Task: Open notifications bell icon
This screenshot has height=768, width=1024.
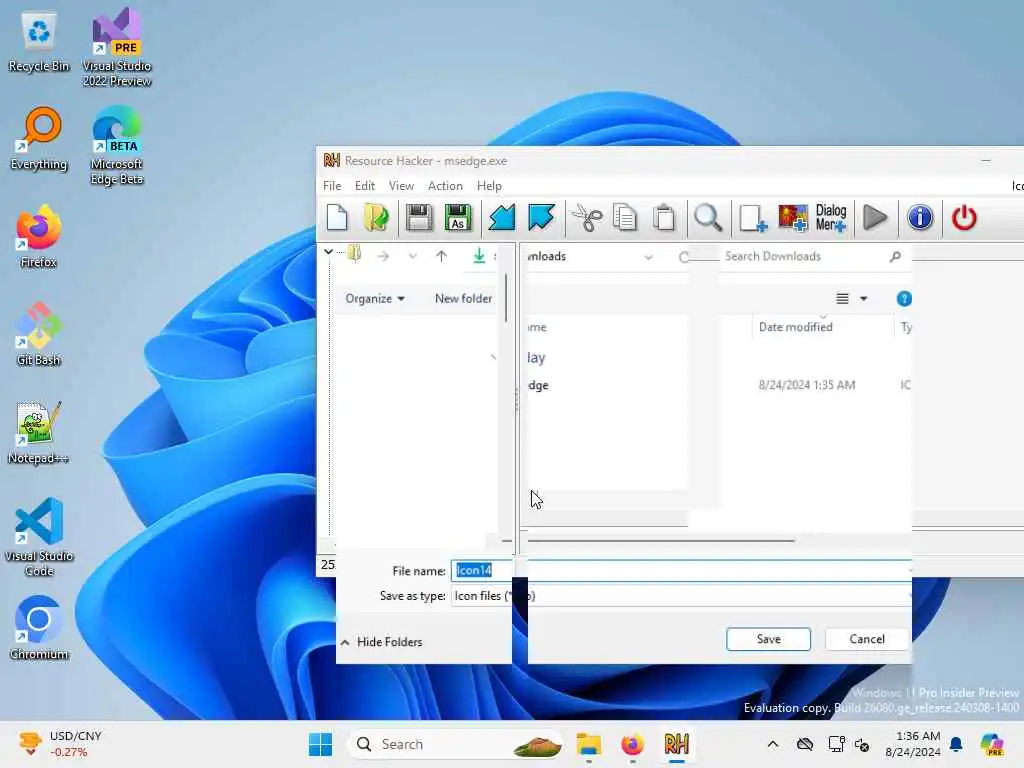Action: [956, 744]
